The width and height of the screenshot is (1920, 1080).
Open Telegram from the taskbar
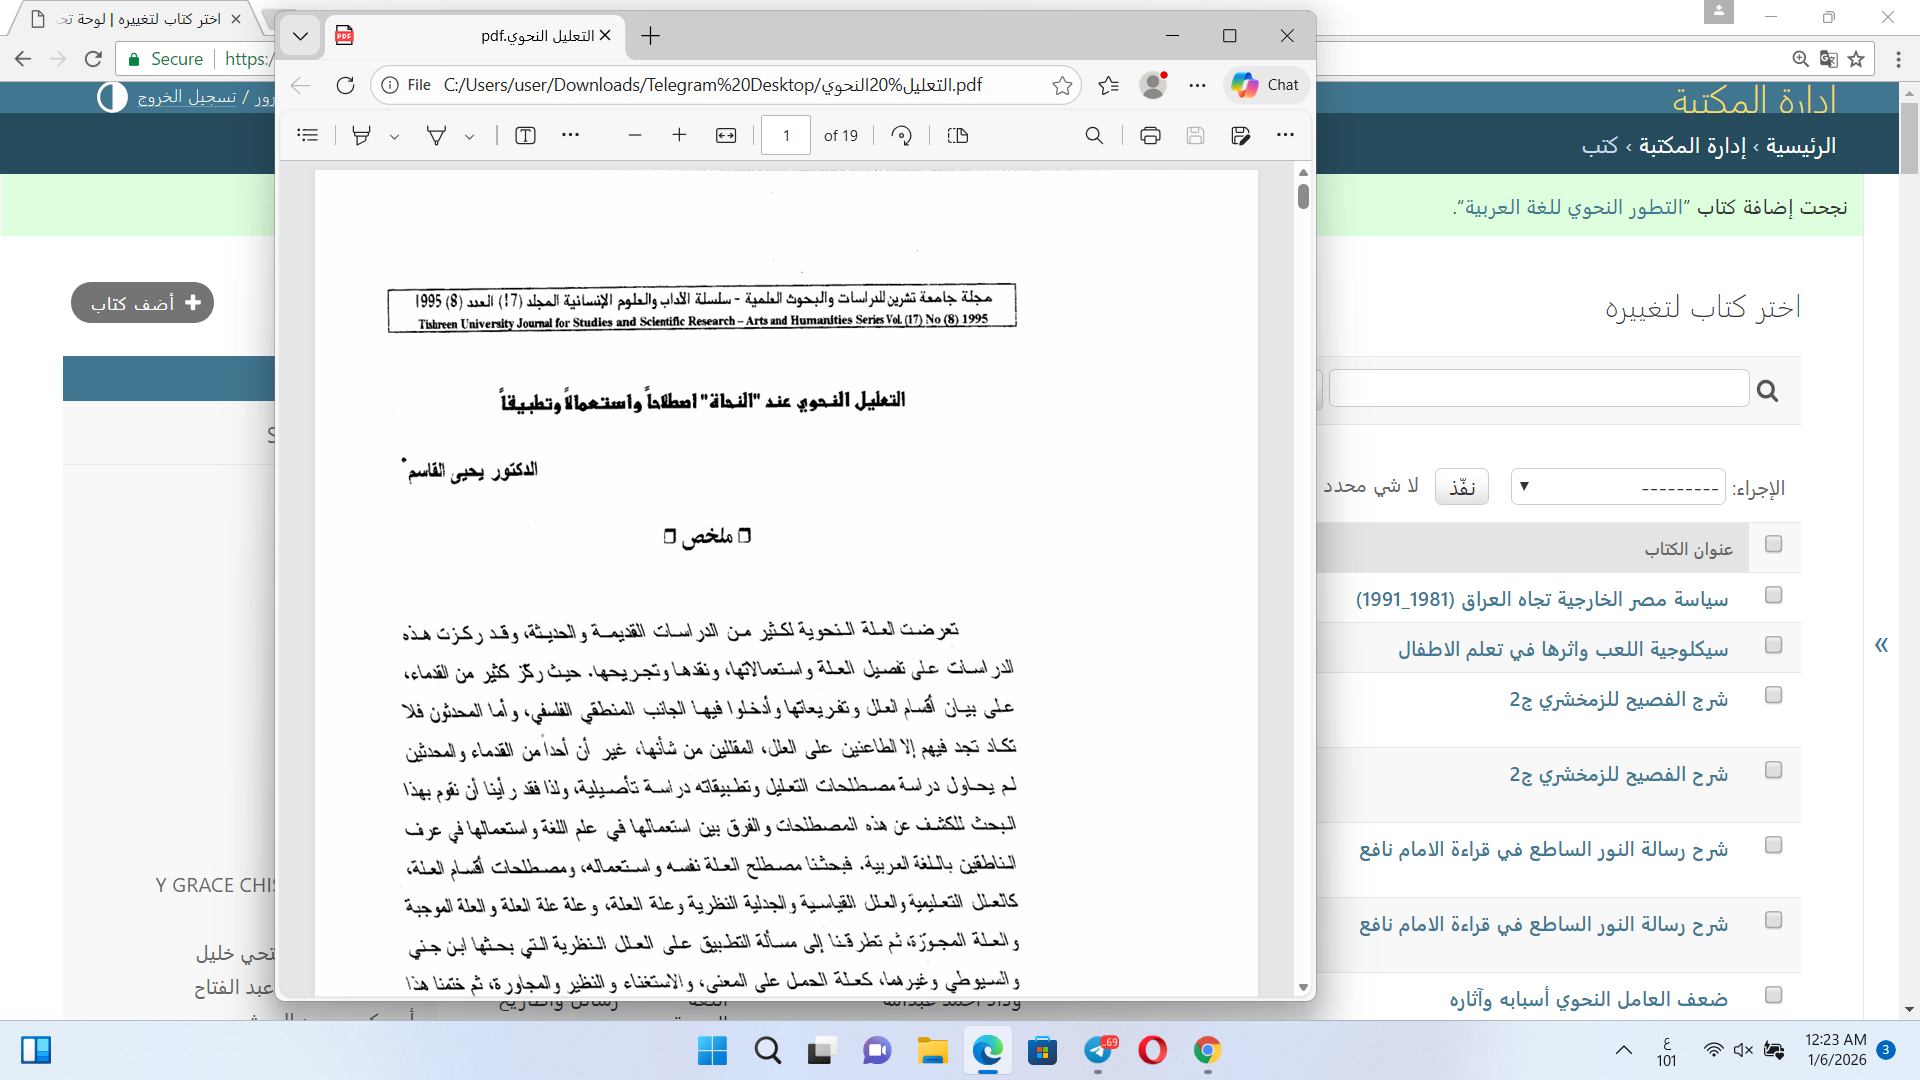1099,1051
